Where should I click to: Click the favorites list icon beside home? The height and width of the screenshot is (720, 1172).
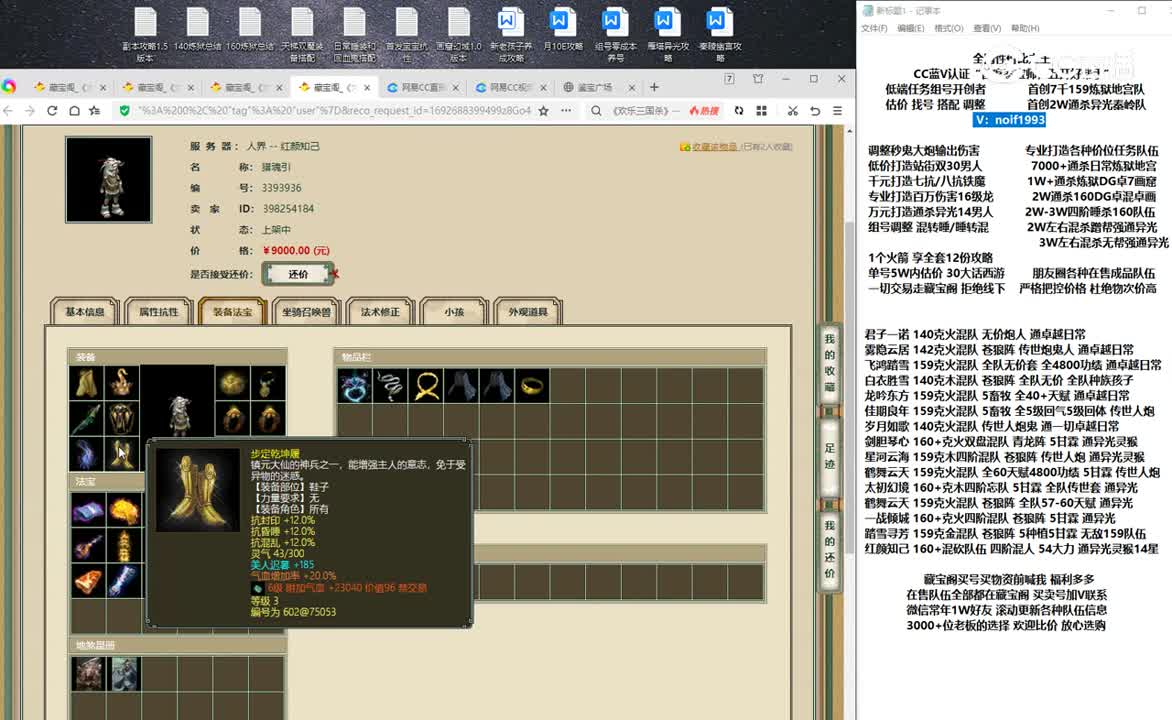(95, 111)
